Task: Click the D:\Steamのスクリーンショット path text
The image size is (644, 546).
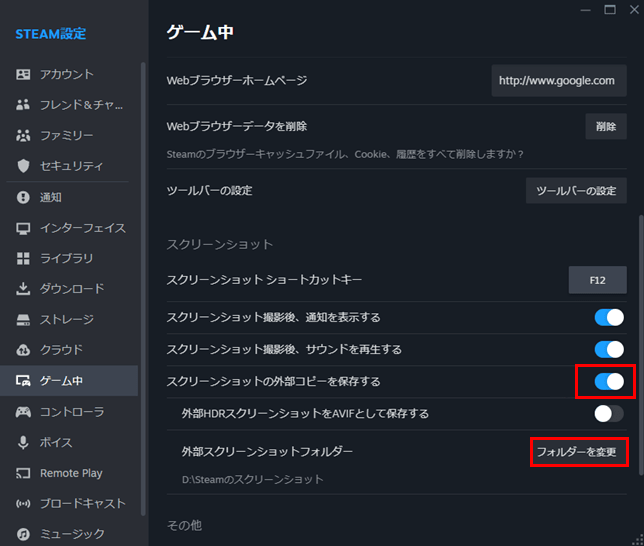Action: [x=253, y=479]
